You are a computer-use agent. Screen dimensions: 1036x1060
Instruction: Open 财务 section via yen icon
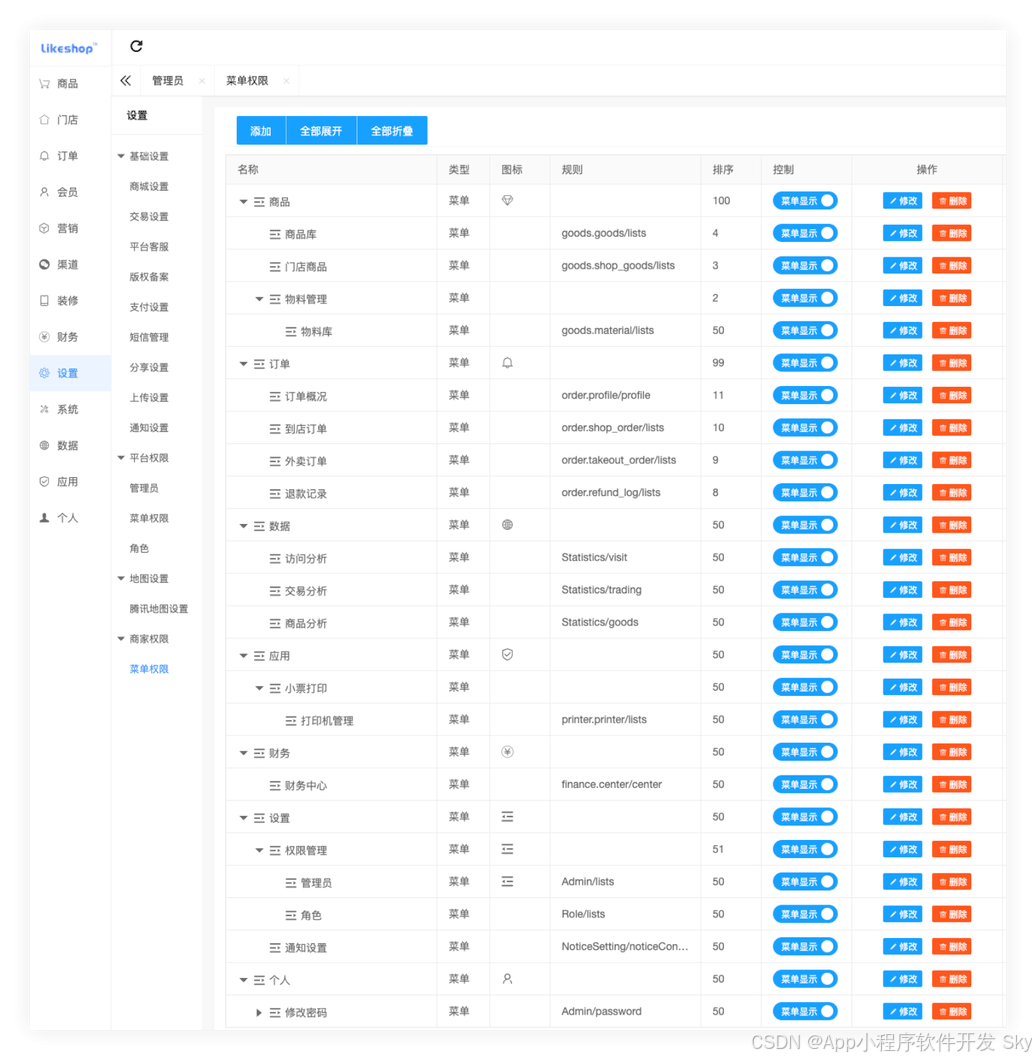click(x=45, y=337)
